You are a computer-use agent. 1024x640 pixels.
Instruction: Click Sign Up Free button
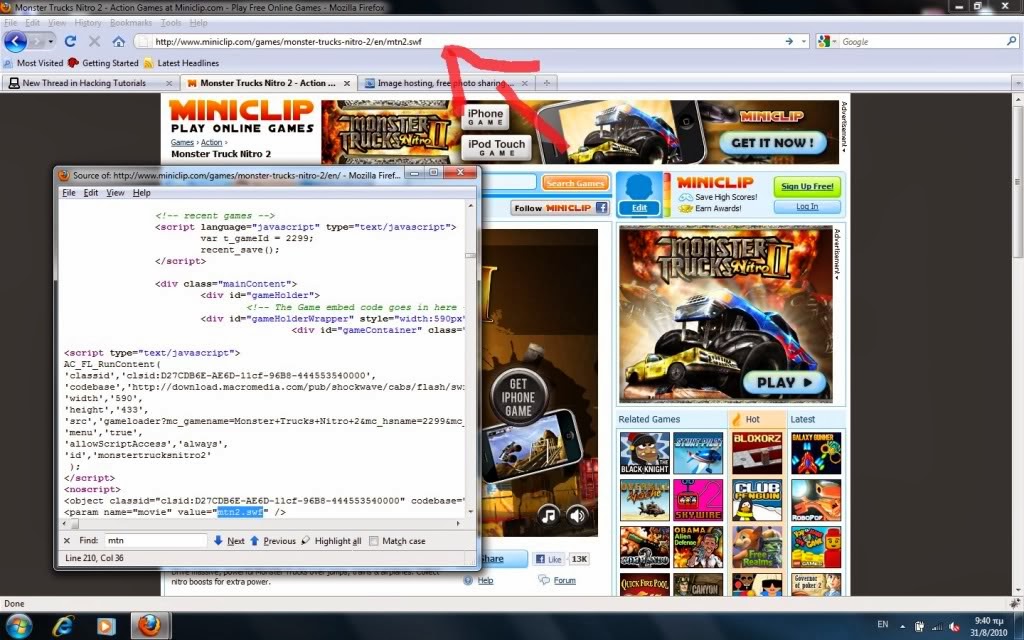tap(807, 186)
